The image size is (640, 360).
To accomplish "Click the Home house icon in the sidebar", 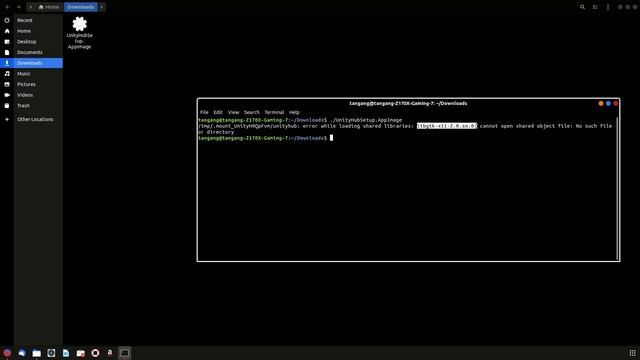I will tap(7, 31).
